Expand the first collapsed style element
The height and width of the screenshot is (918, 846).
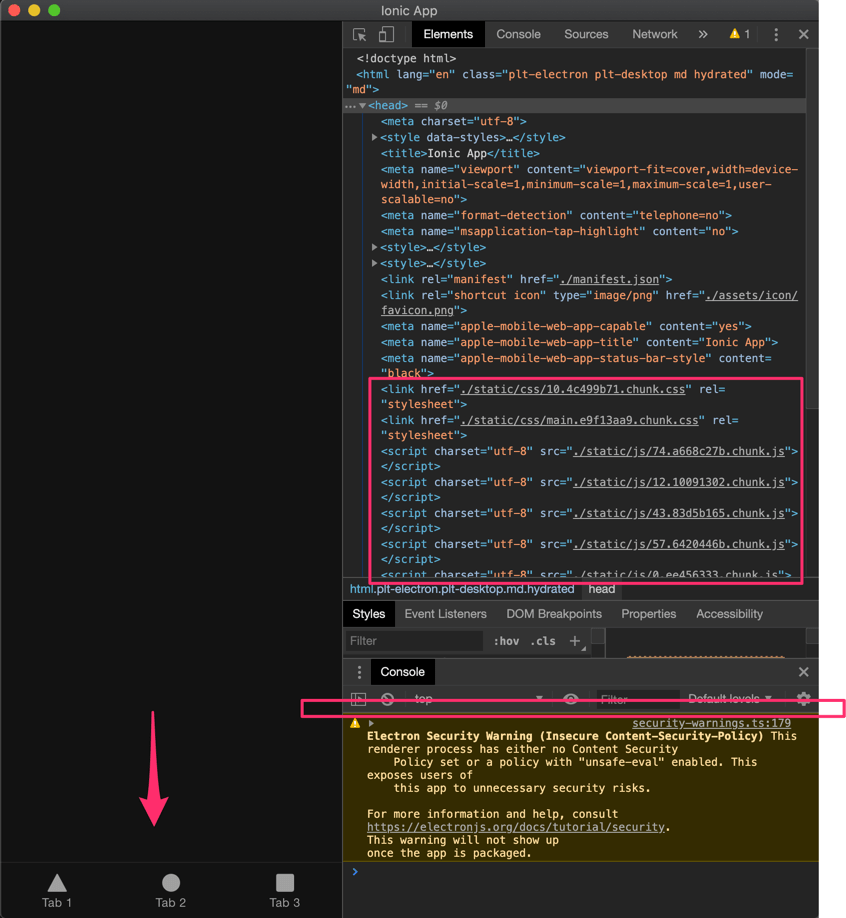click(374, 248)
